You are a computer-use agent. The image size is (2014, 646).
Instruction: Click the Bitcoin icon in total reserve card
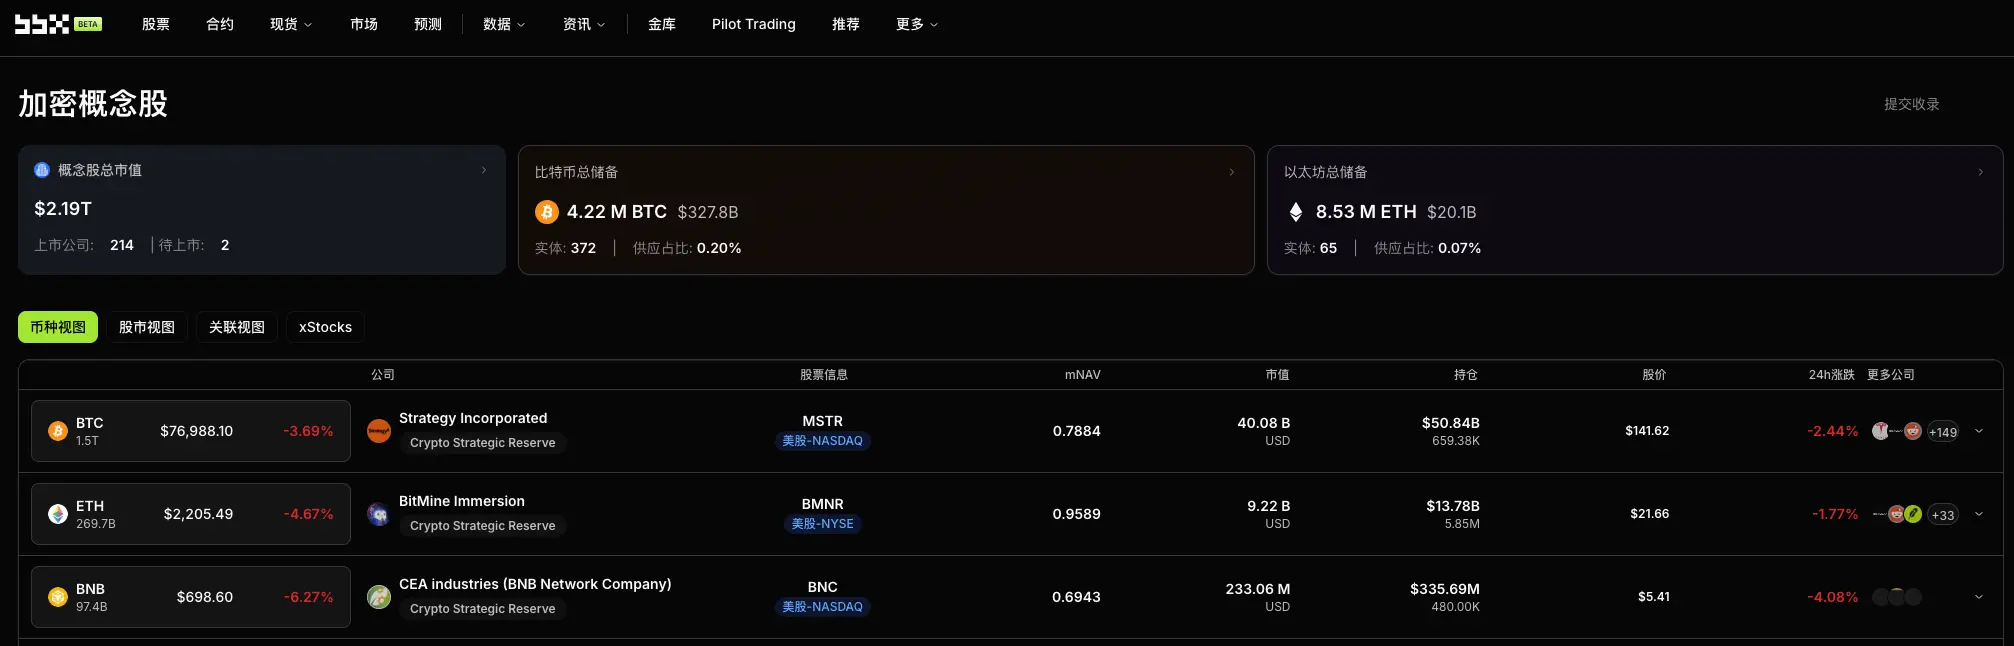[547, 212]
